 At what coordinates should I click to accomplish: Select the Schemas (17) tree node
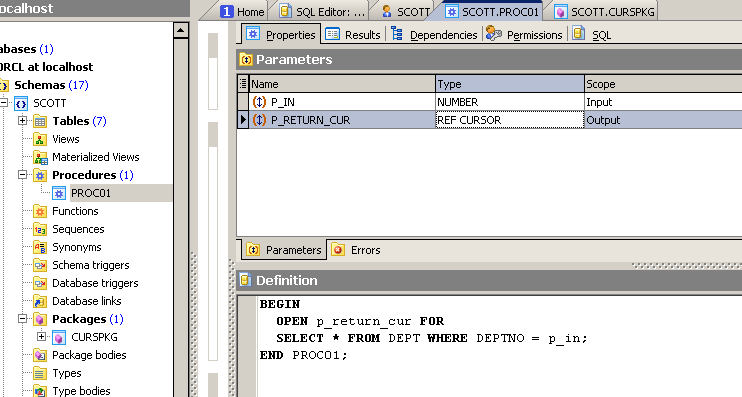(51, 85)
